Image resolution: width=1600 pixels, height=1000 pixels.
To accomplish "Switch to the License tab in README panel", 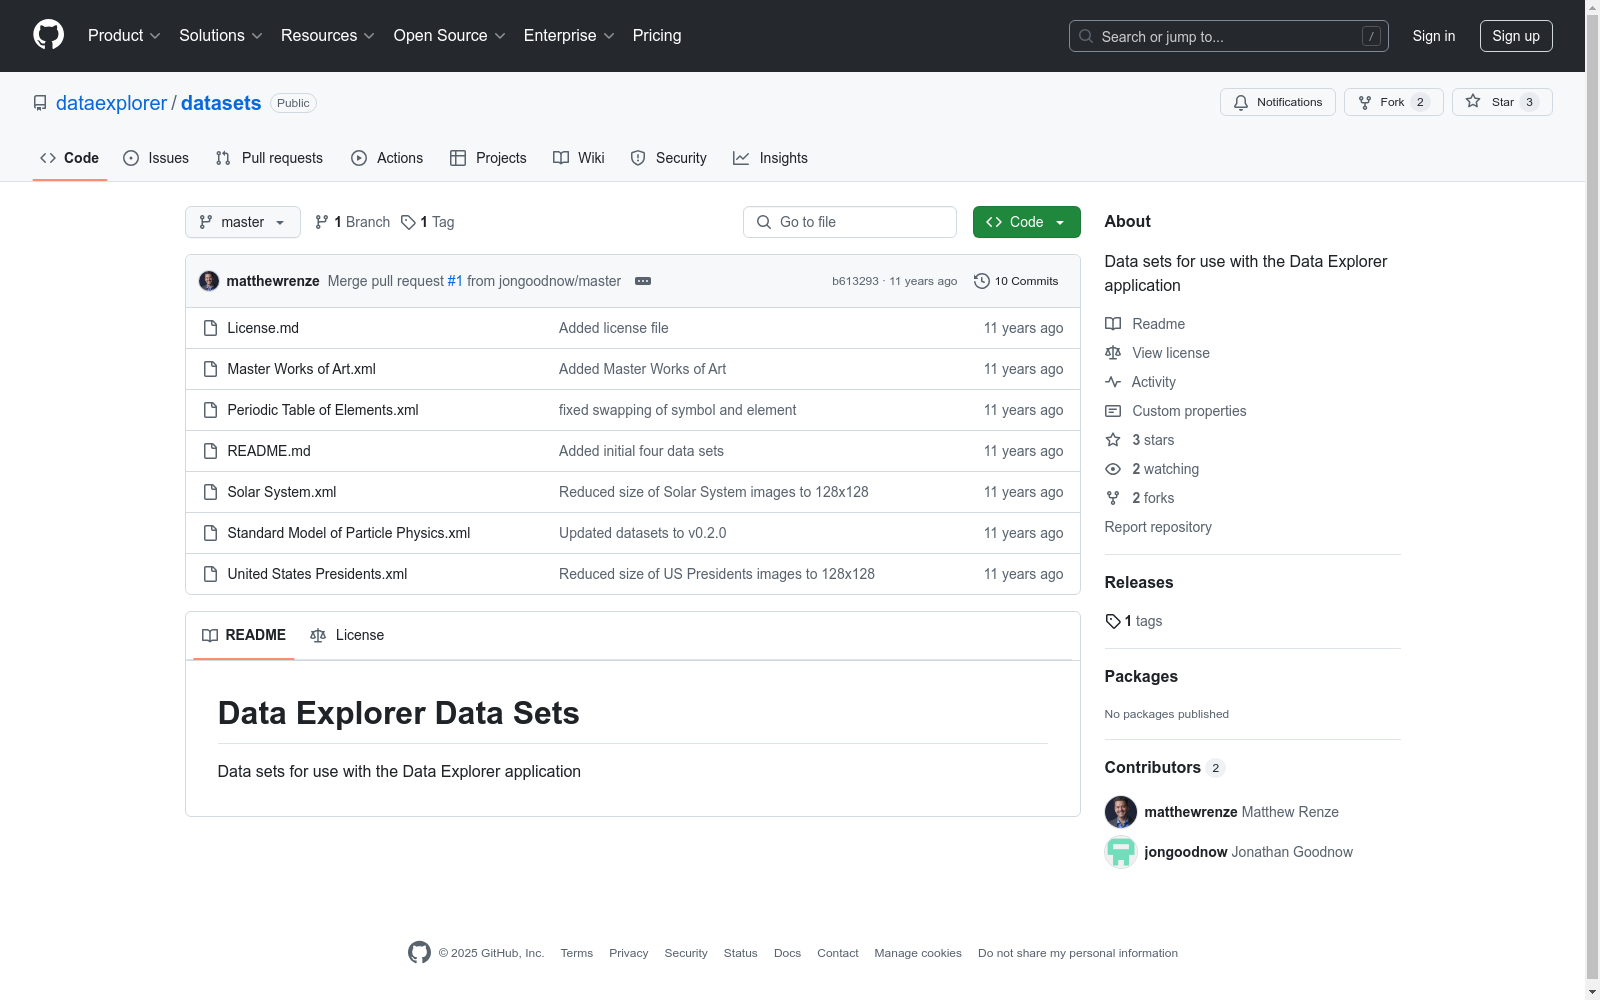I will [x=347, y=635].
